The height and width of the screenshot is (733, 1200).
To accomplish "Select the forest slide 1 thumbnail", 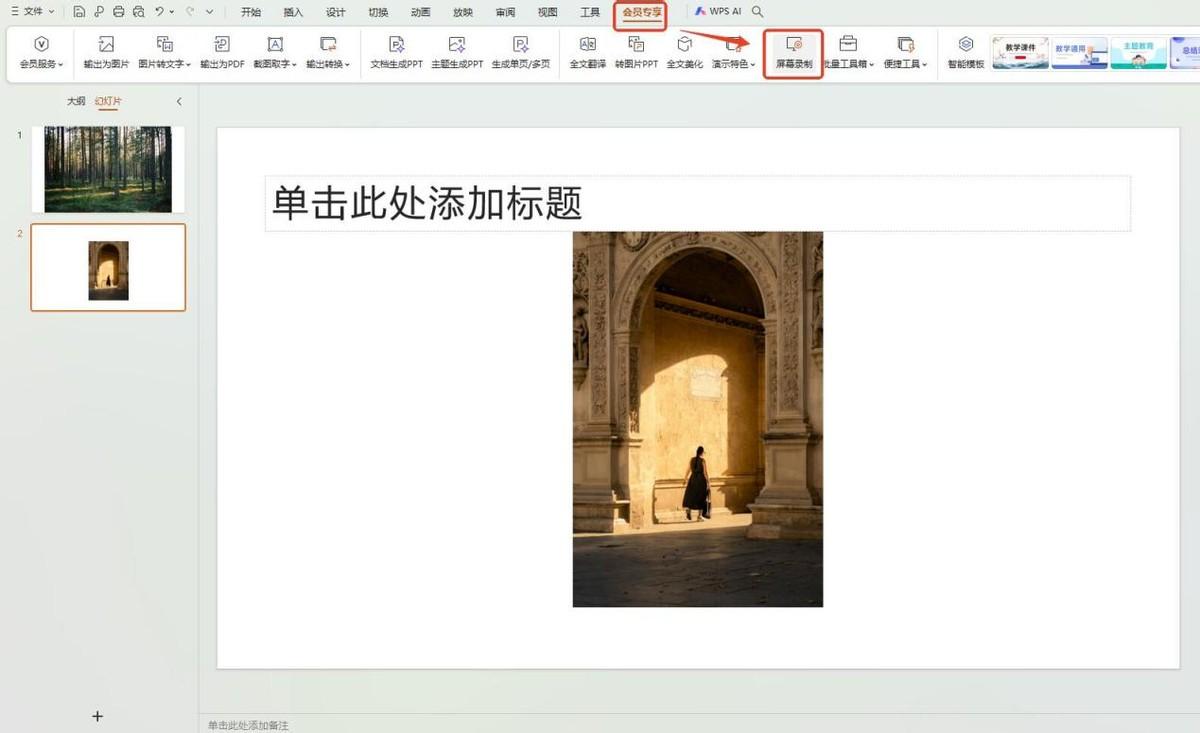I will (108, 169).
